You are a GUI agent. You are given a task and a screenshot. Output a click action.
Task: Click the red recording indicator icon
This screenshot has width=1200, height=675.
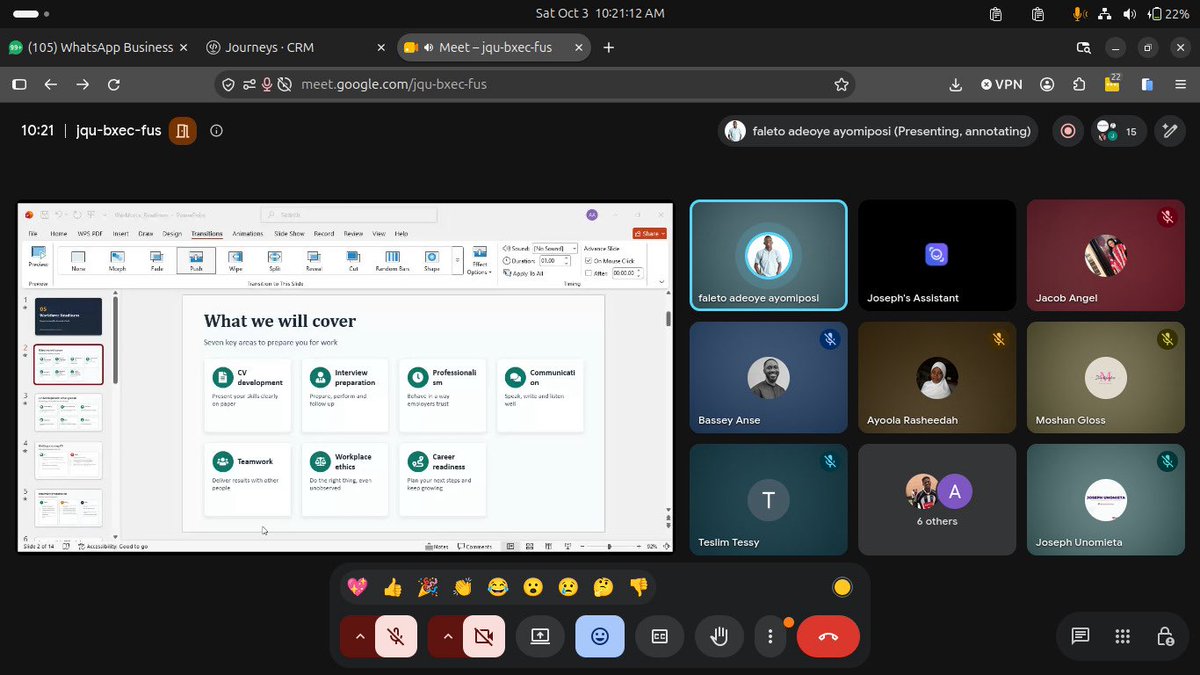1068,131
